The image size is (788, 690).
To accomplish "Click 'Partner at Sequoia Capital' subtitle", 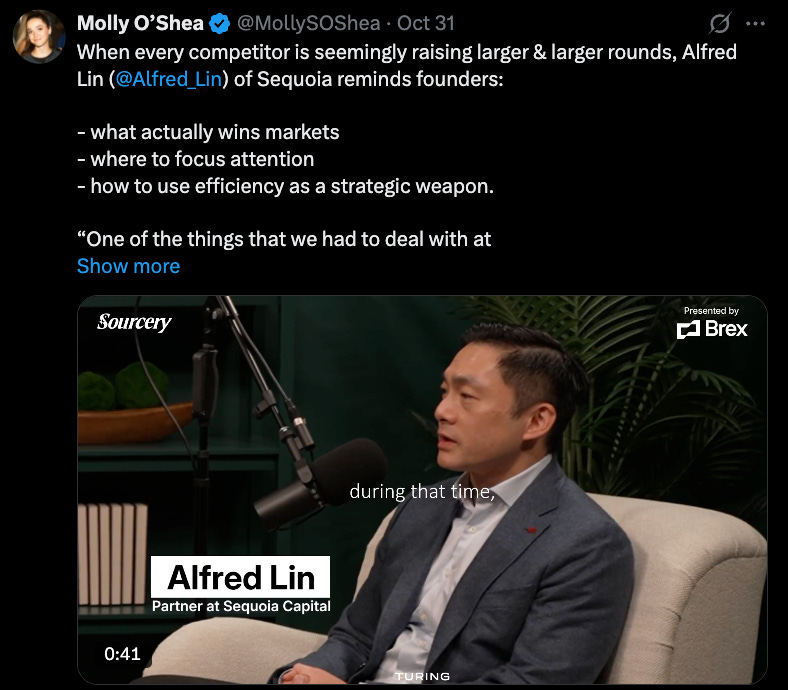I will click(x=241, y=606).
